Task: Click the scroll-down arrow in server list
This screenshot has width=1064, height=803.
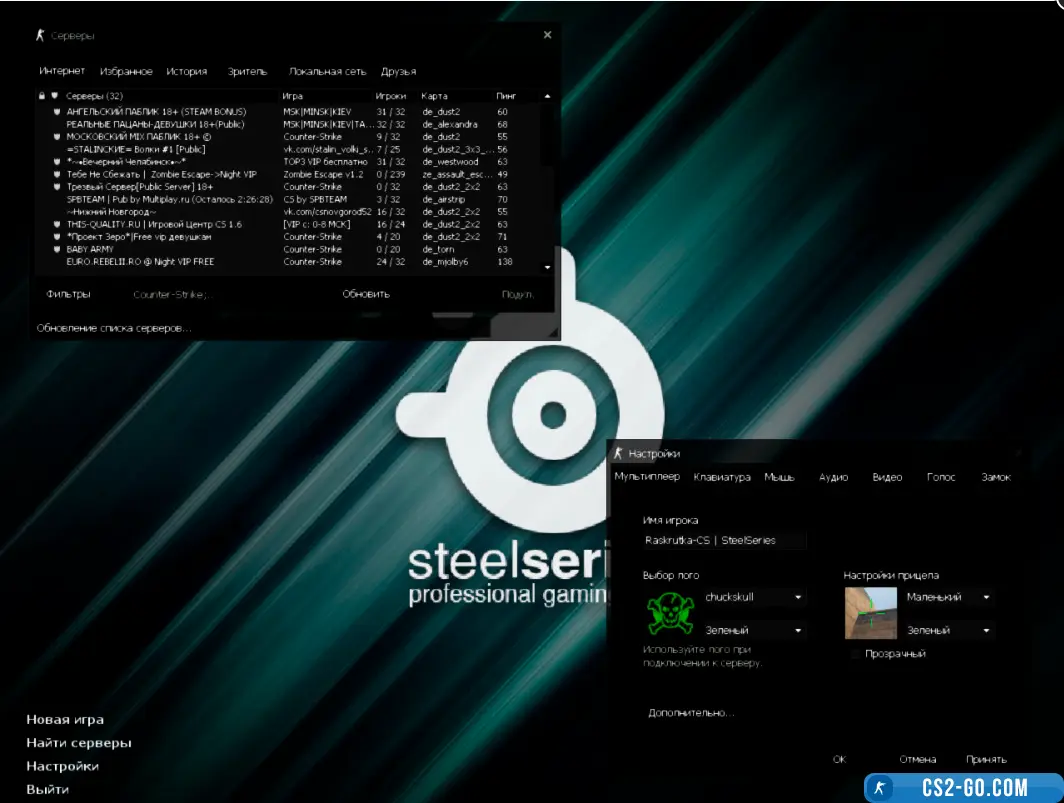Action: 547,268
